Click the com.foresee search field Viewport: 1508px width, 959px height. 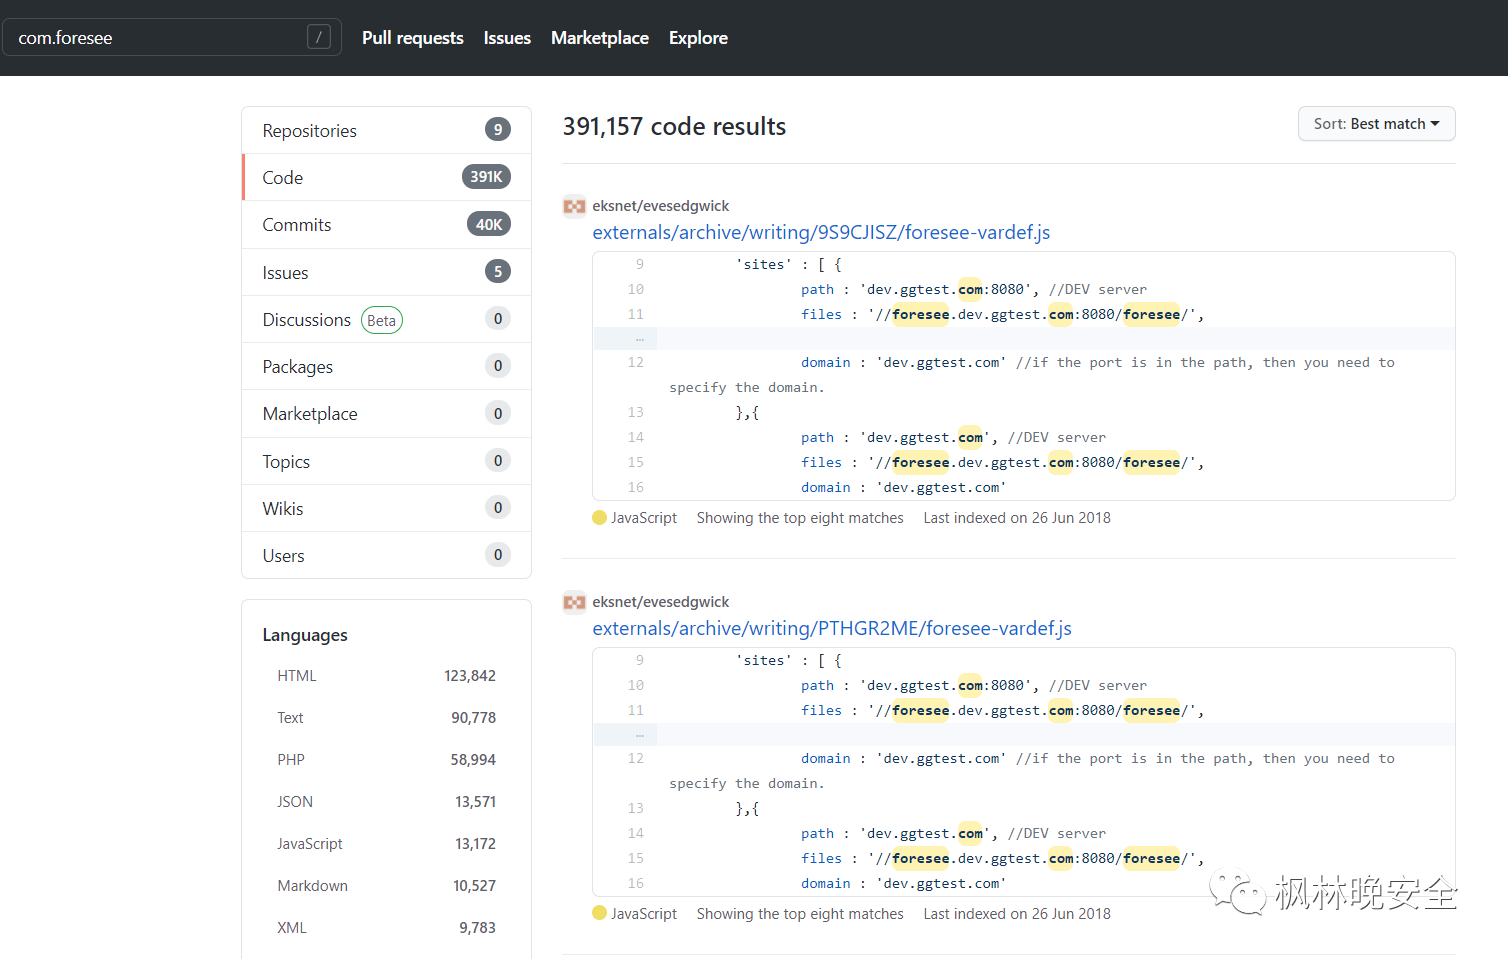(172, 37)
